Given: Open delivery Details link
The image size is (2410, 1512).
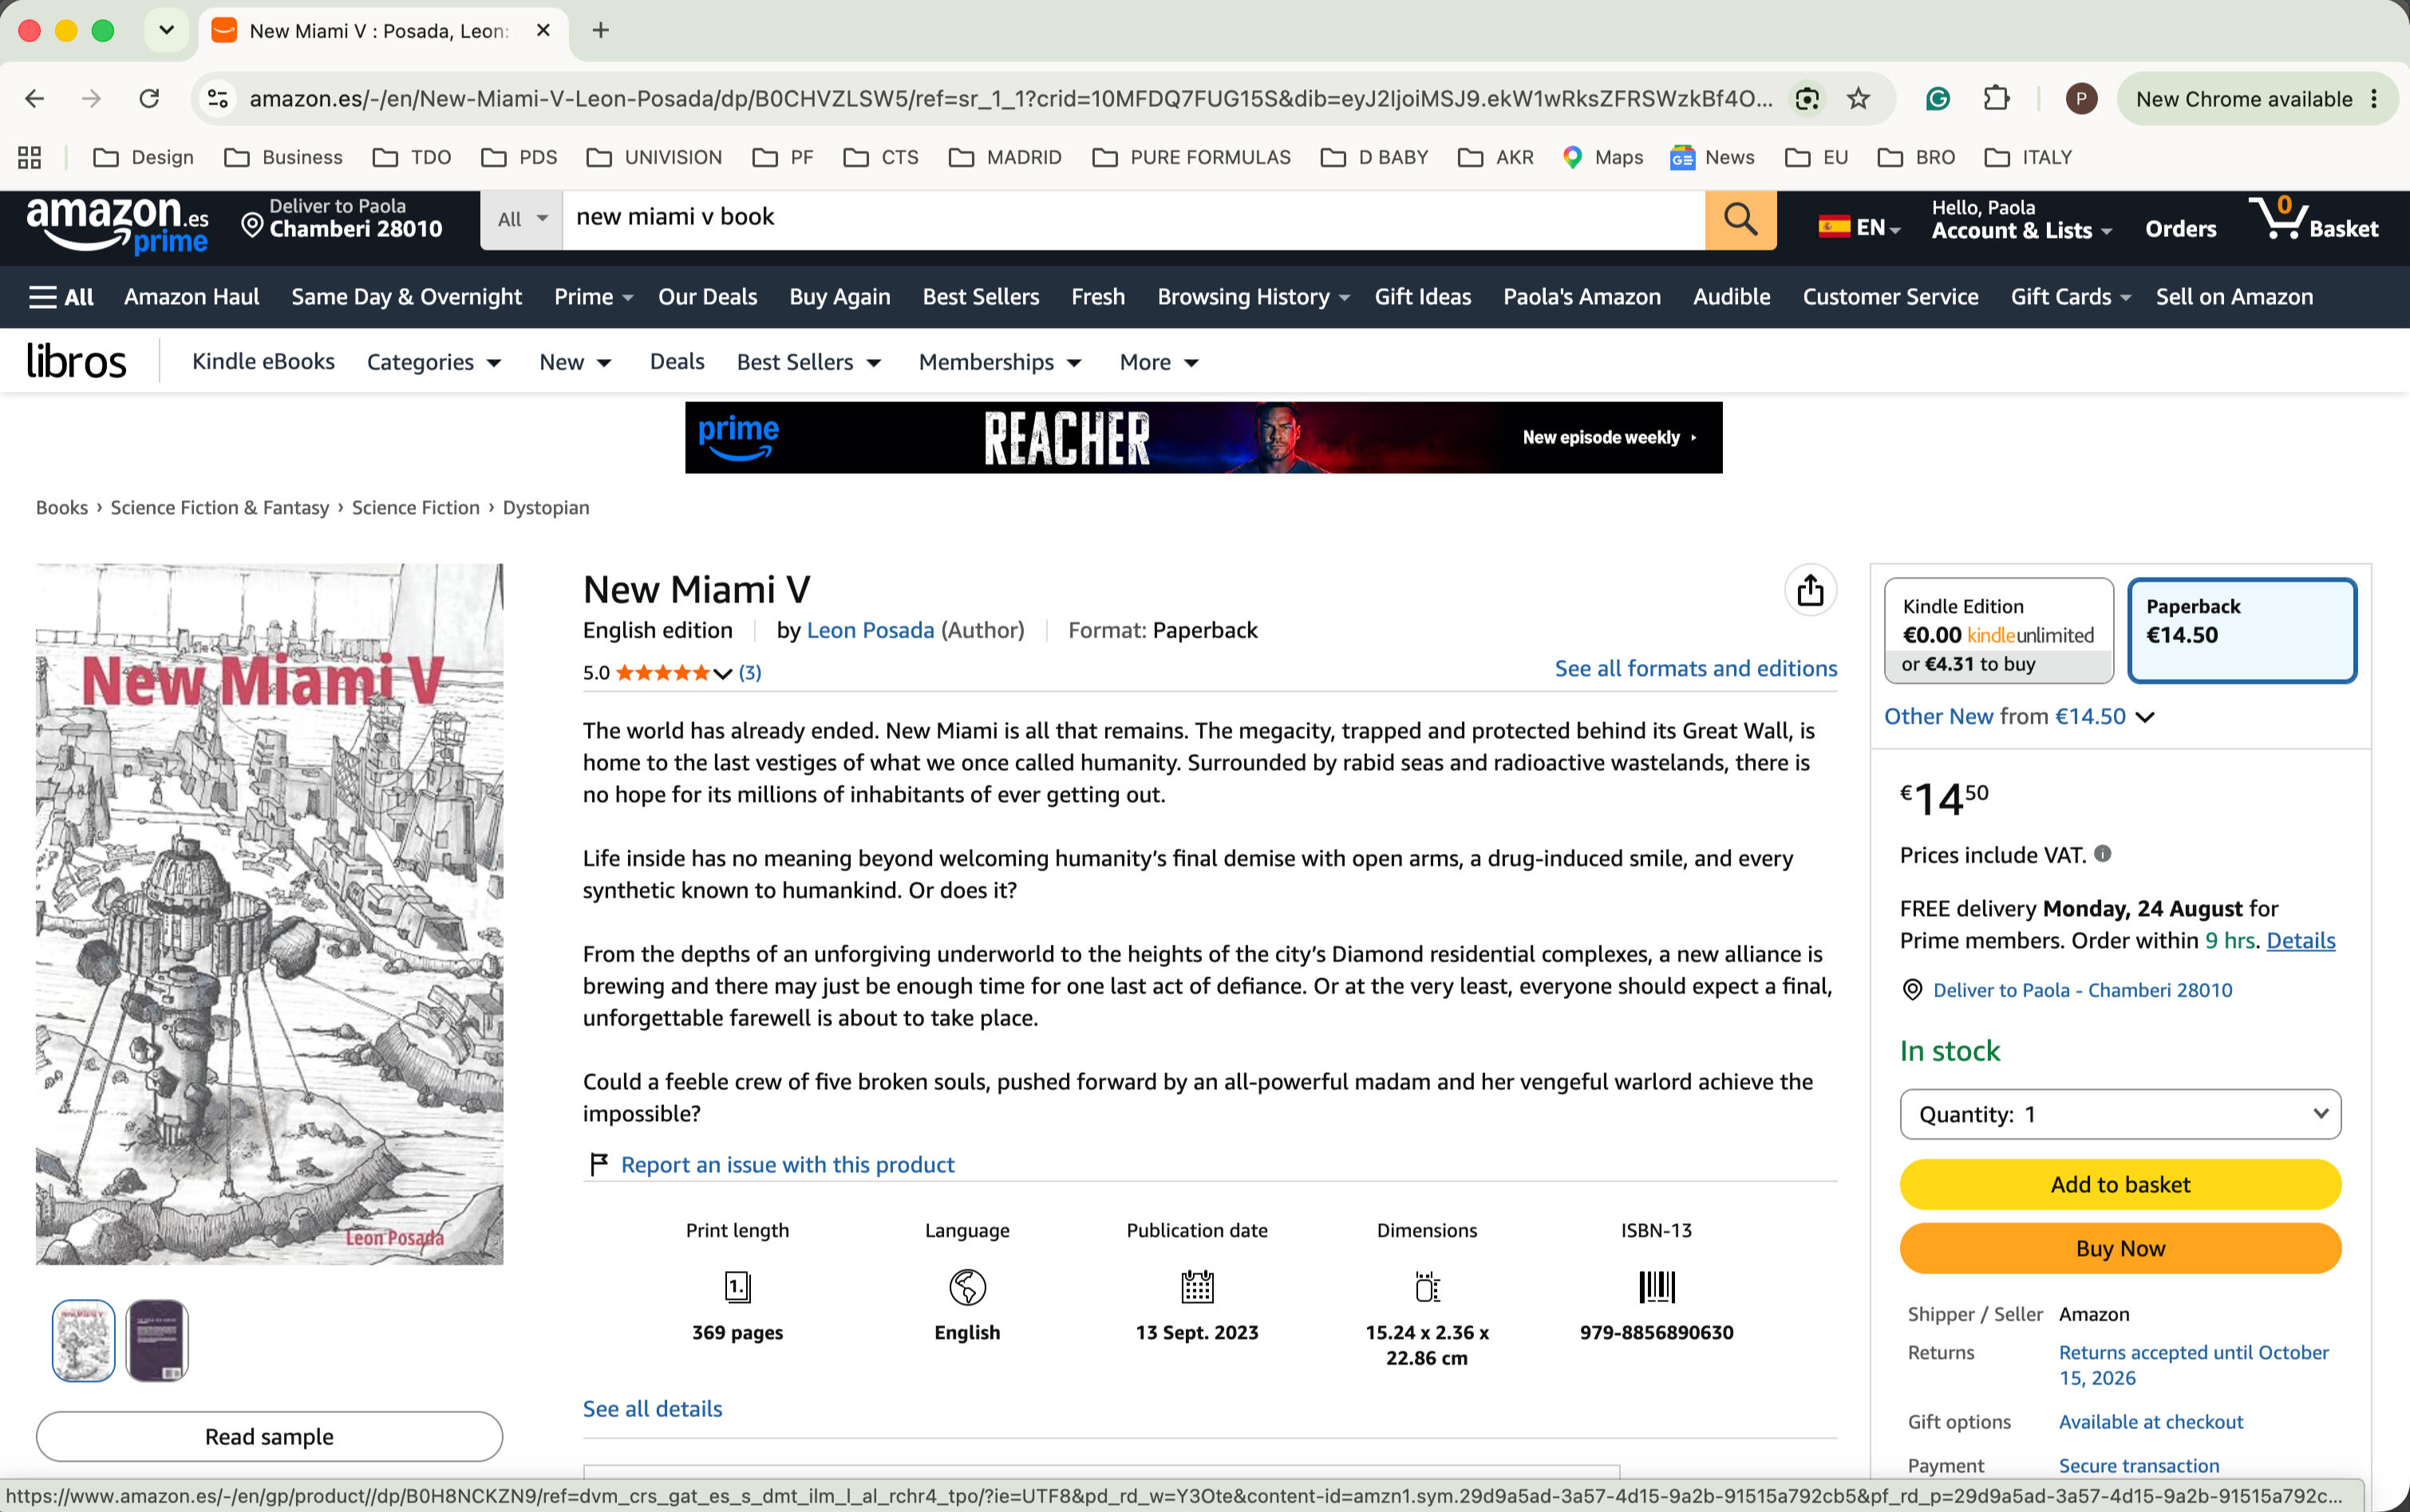Looking at the screenshot, I should pyautogui.click(x=2300, y=940).
